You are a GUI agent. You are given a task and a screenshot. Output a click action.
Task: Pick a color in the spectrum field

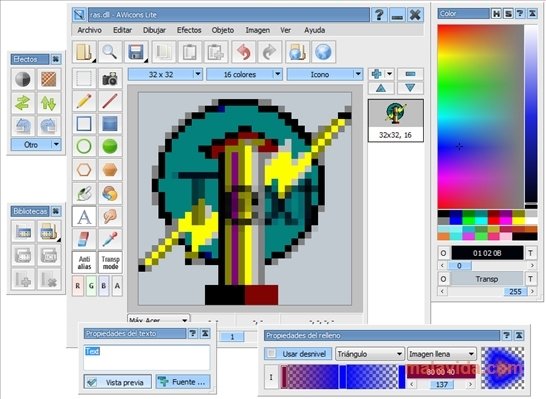pos(481,117)
